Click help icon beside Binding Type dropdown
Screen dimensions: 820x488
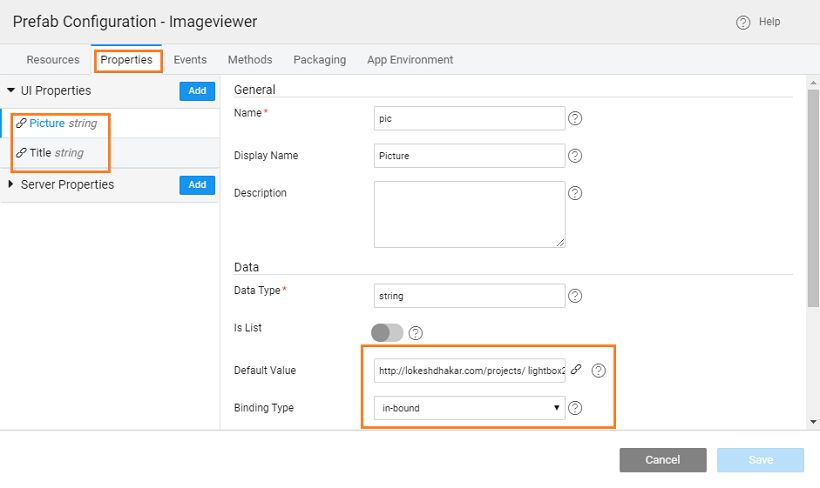coord(575,408)
